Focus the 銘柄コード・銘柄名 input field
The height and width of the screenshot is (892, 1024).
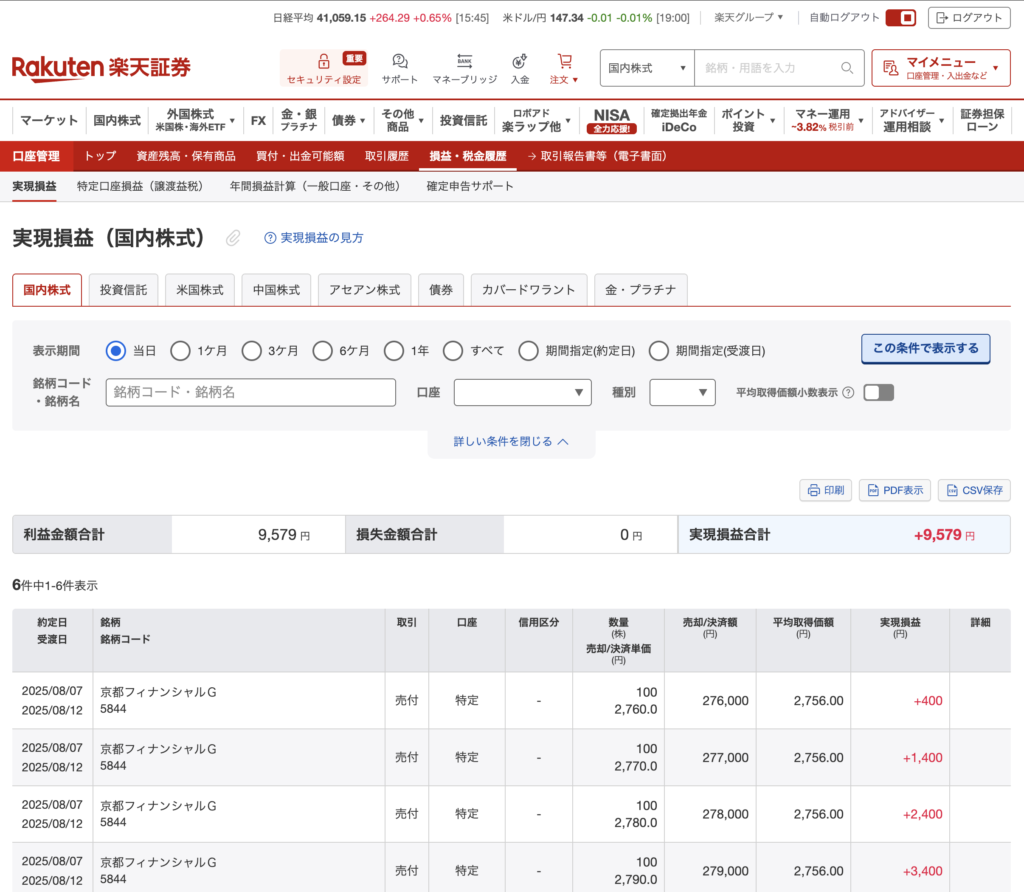point(251,392)
